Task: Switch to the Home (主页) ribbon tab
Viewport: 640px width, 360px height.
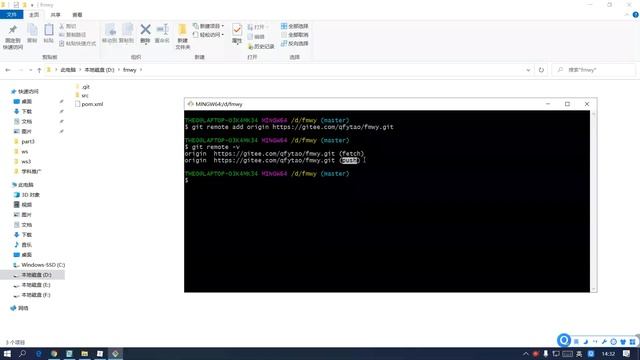Action: (34, 15)
